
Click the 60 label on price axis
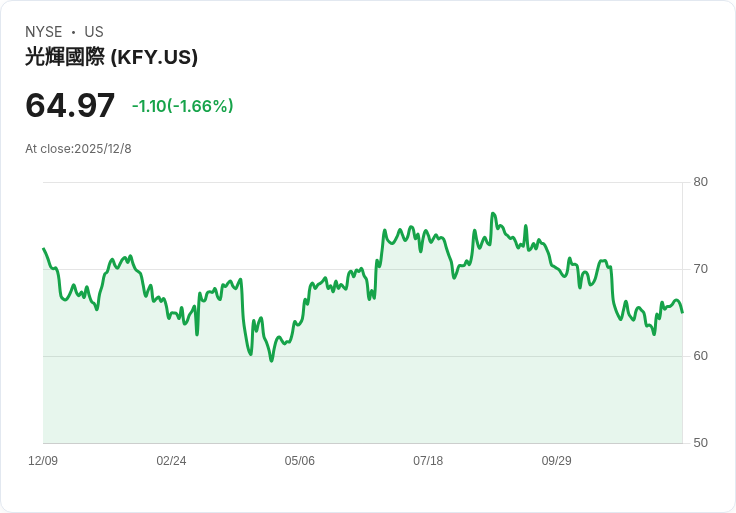click(700, 356)
